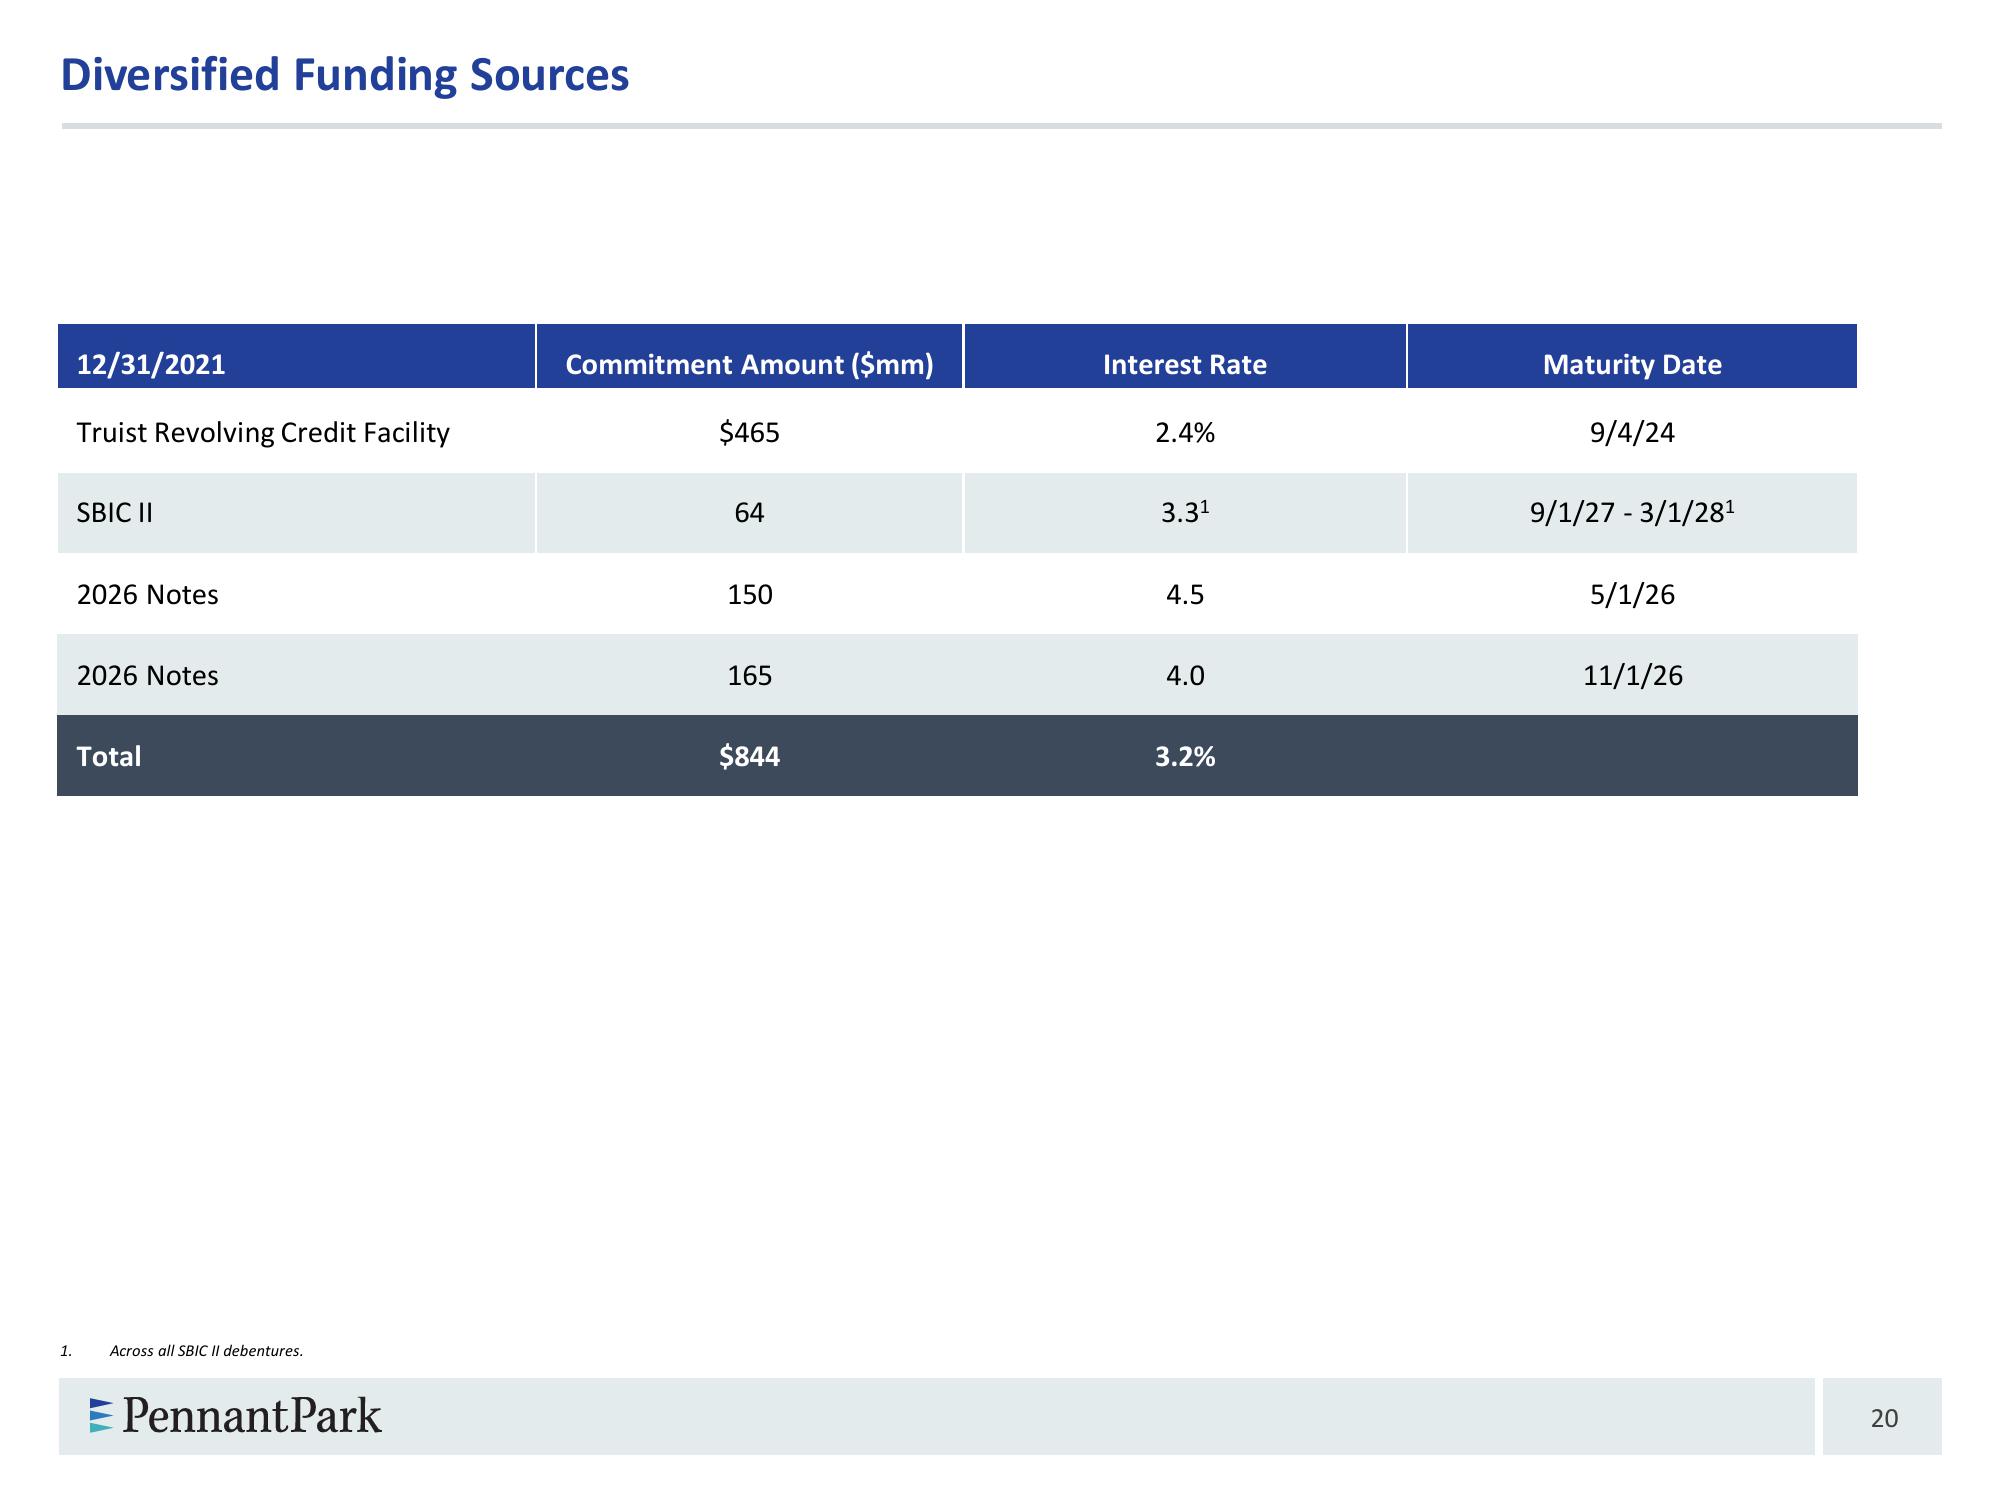Select the 150 commitment amount
The width and height of the screenshot is (2000, 1500).
point(750,595)
